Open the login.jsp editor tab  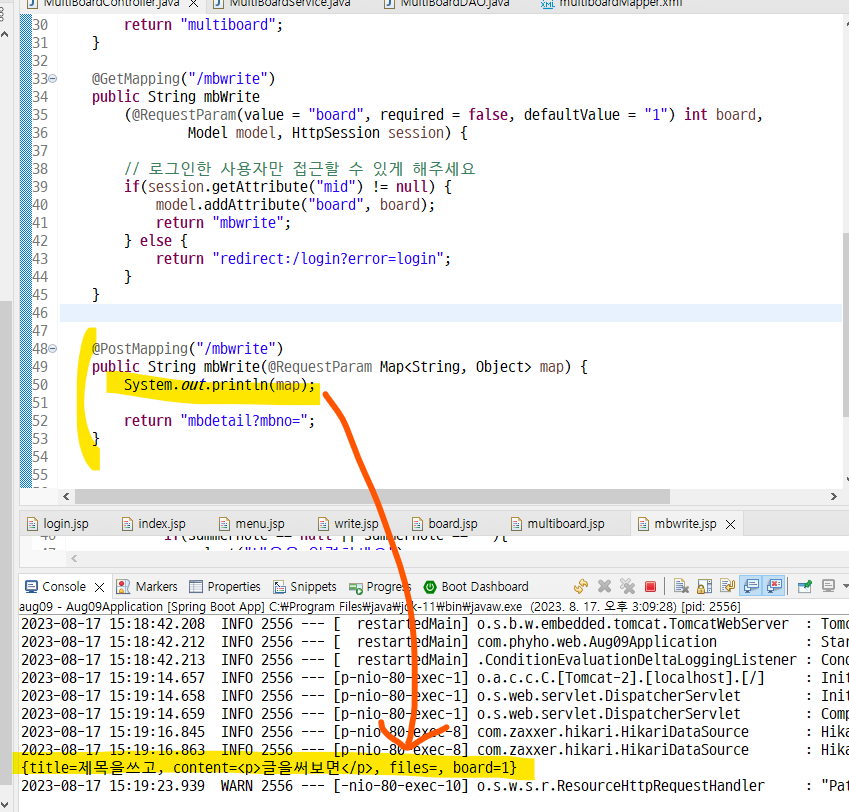pyautogui.click(x=58, y=523)
